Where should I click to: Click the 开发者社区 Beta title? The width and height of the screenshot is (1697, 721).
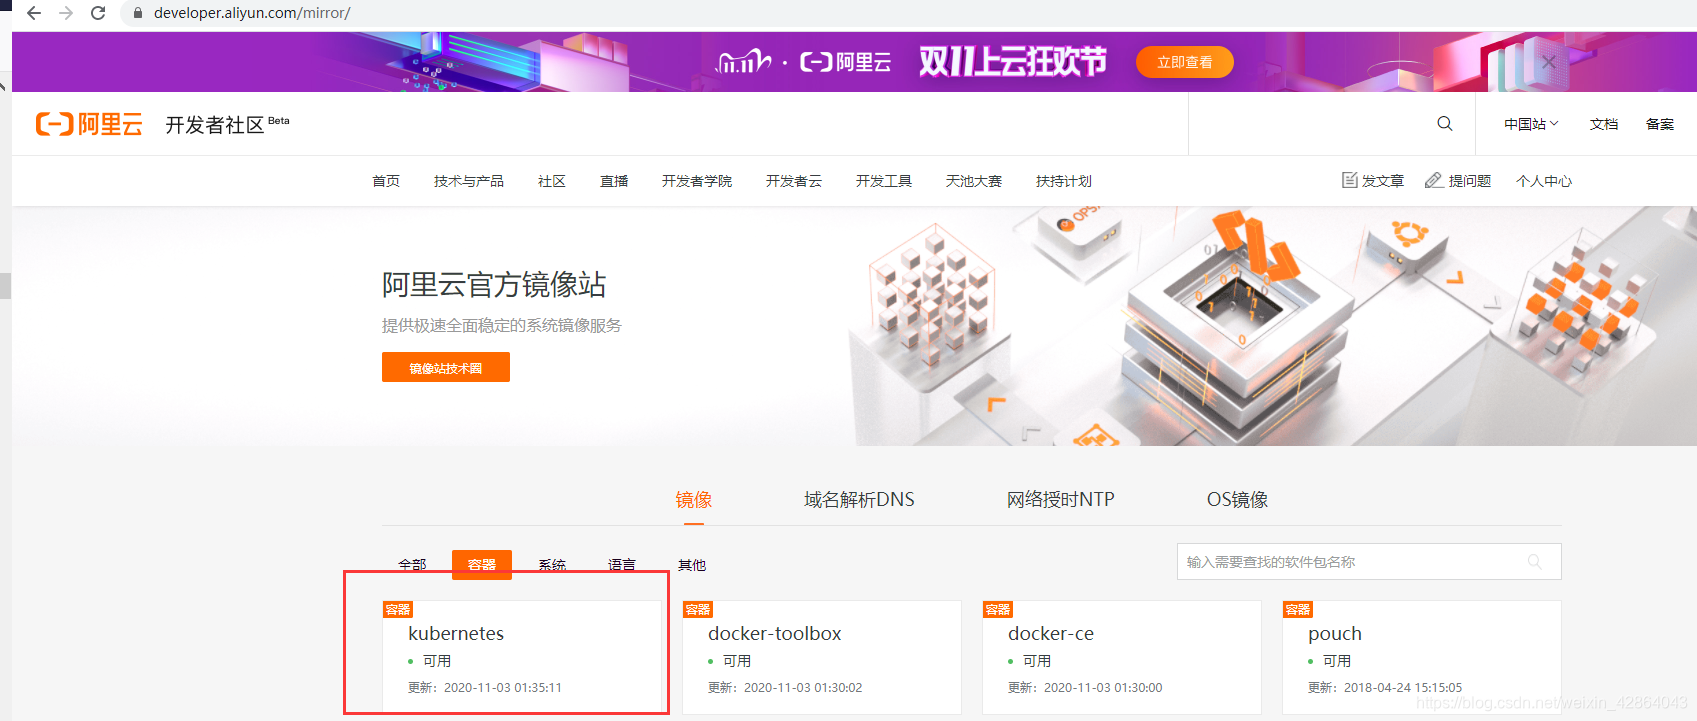click(x=227, y=124)
